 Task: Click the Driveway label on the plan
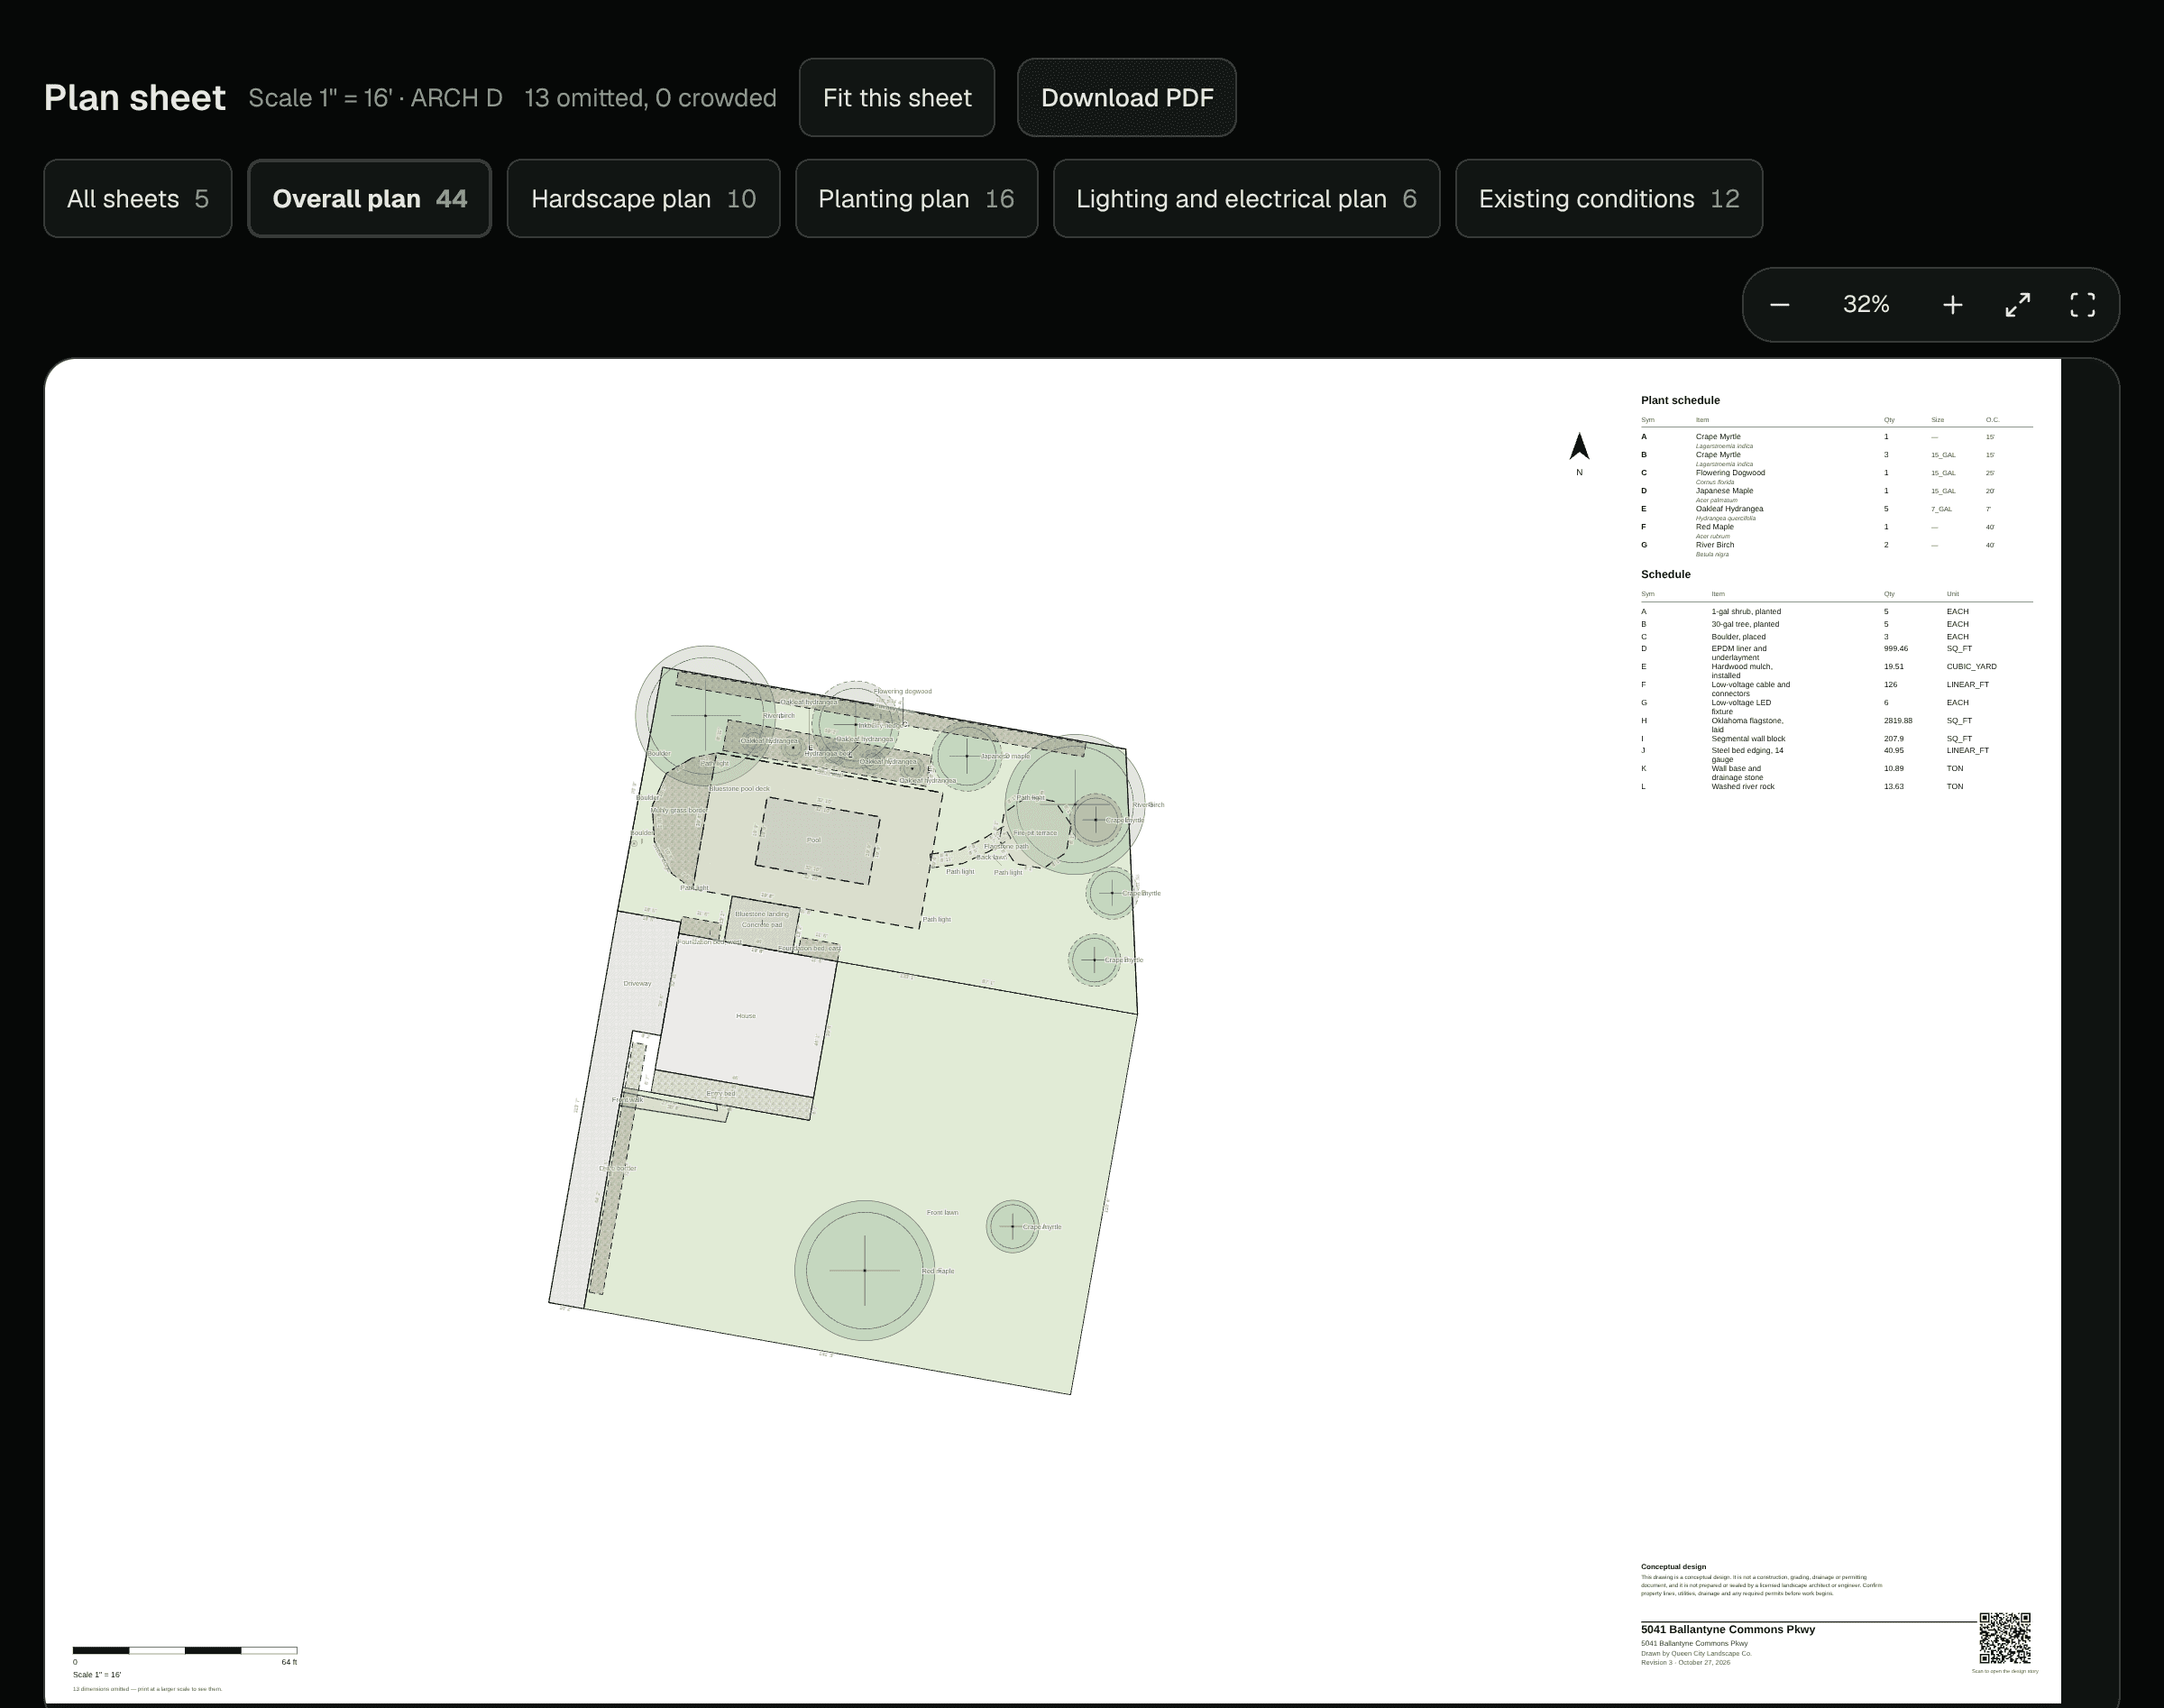click(x=637, y=984)
